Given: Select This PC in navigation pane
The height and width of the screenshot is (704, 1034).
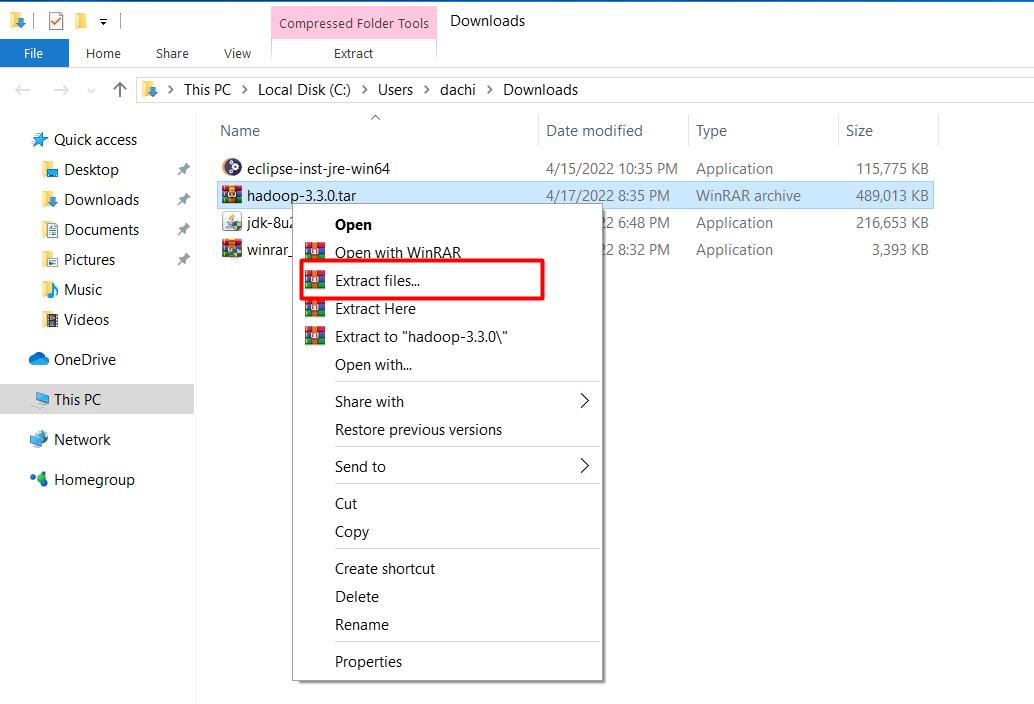Looking at the screenshot, I should click(77, 399).
